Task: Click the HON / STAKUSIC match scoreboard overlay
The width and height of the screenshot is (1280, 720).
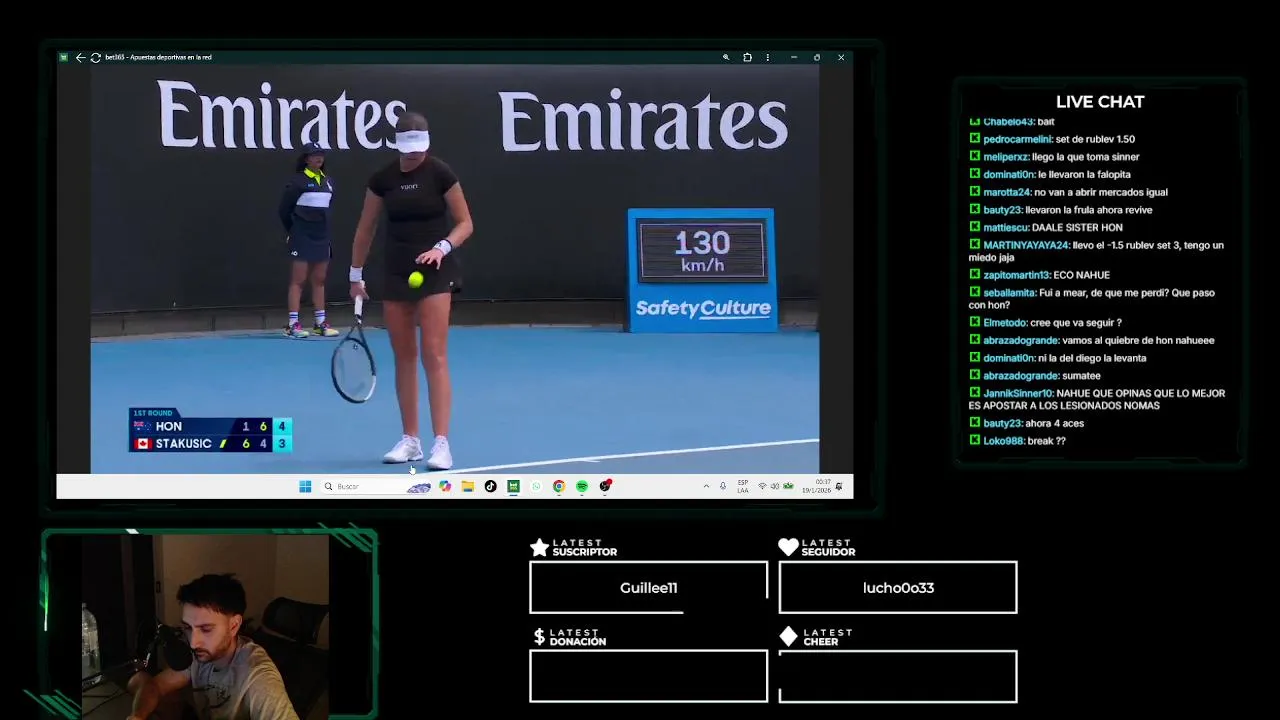Action: point(210,430)
